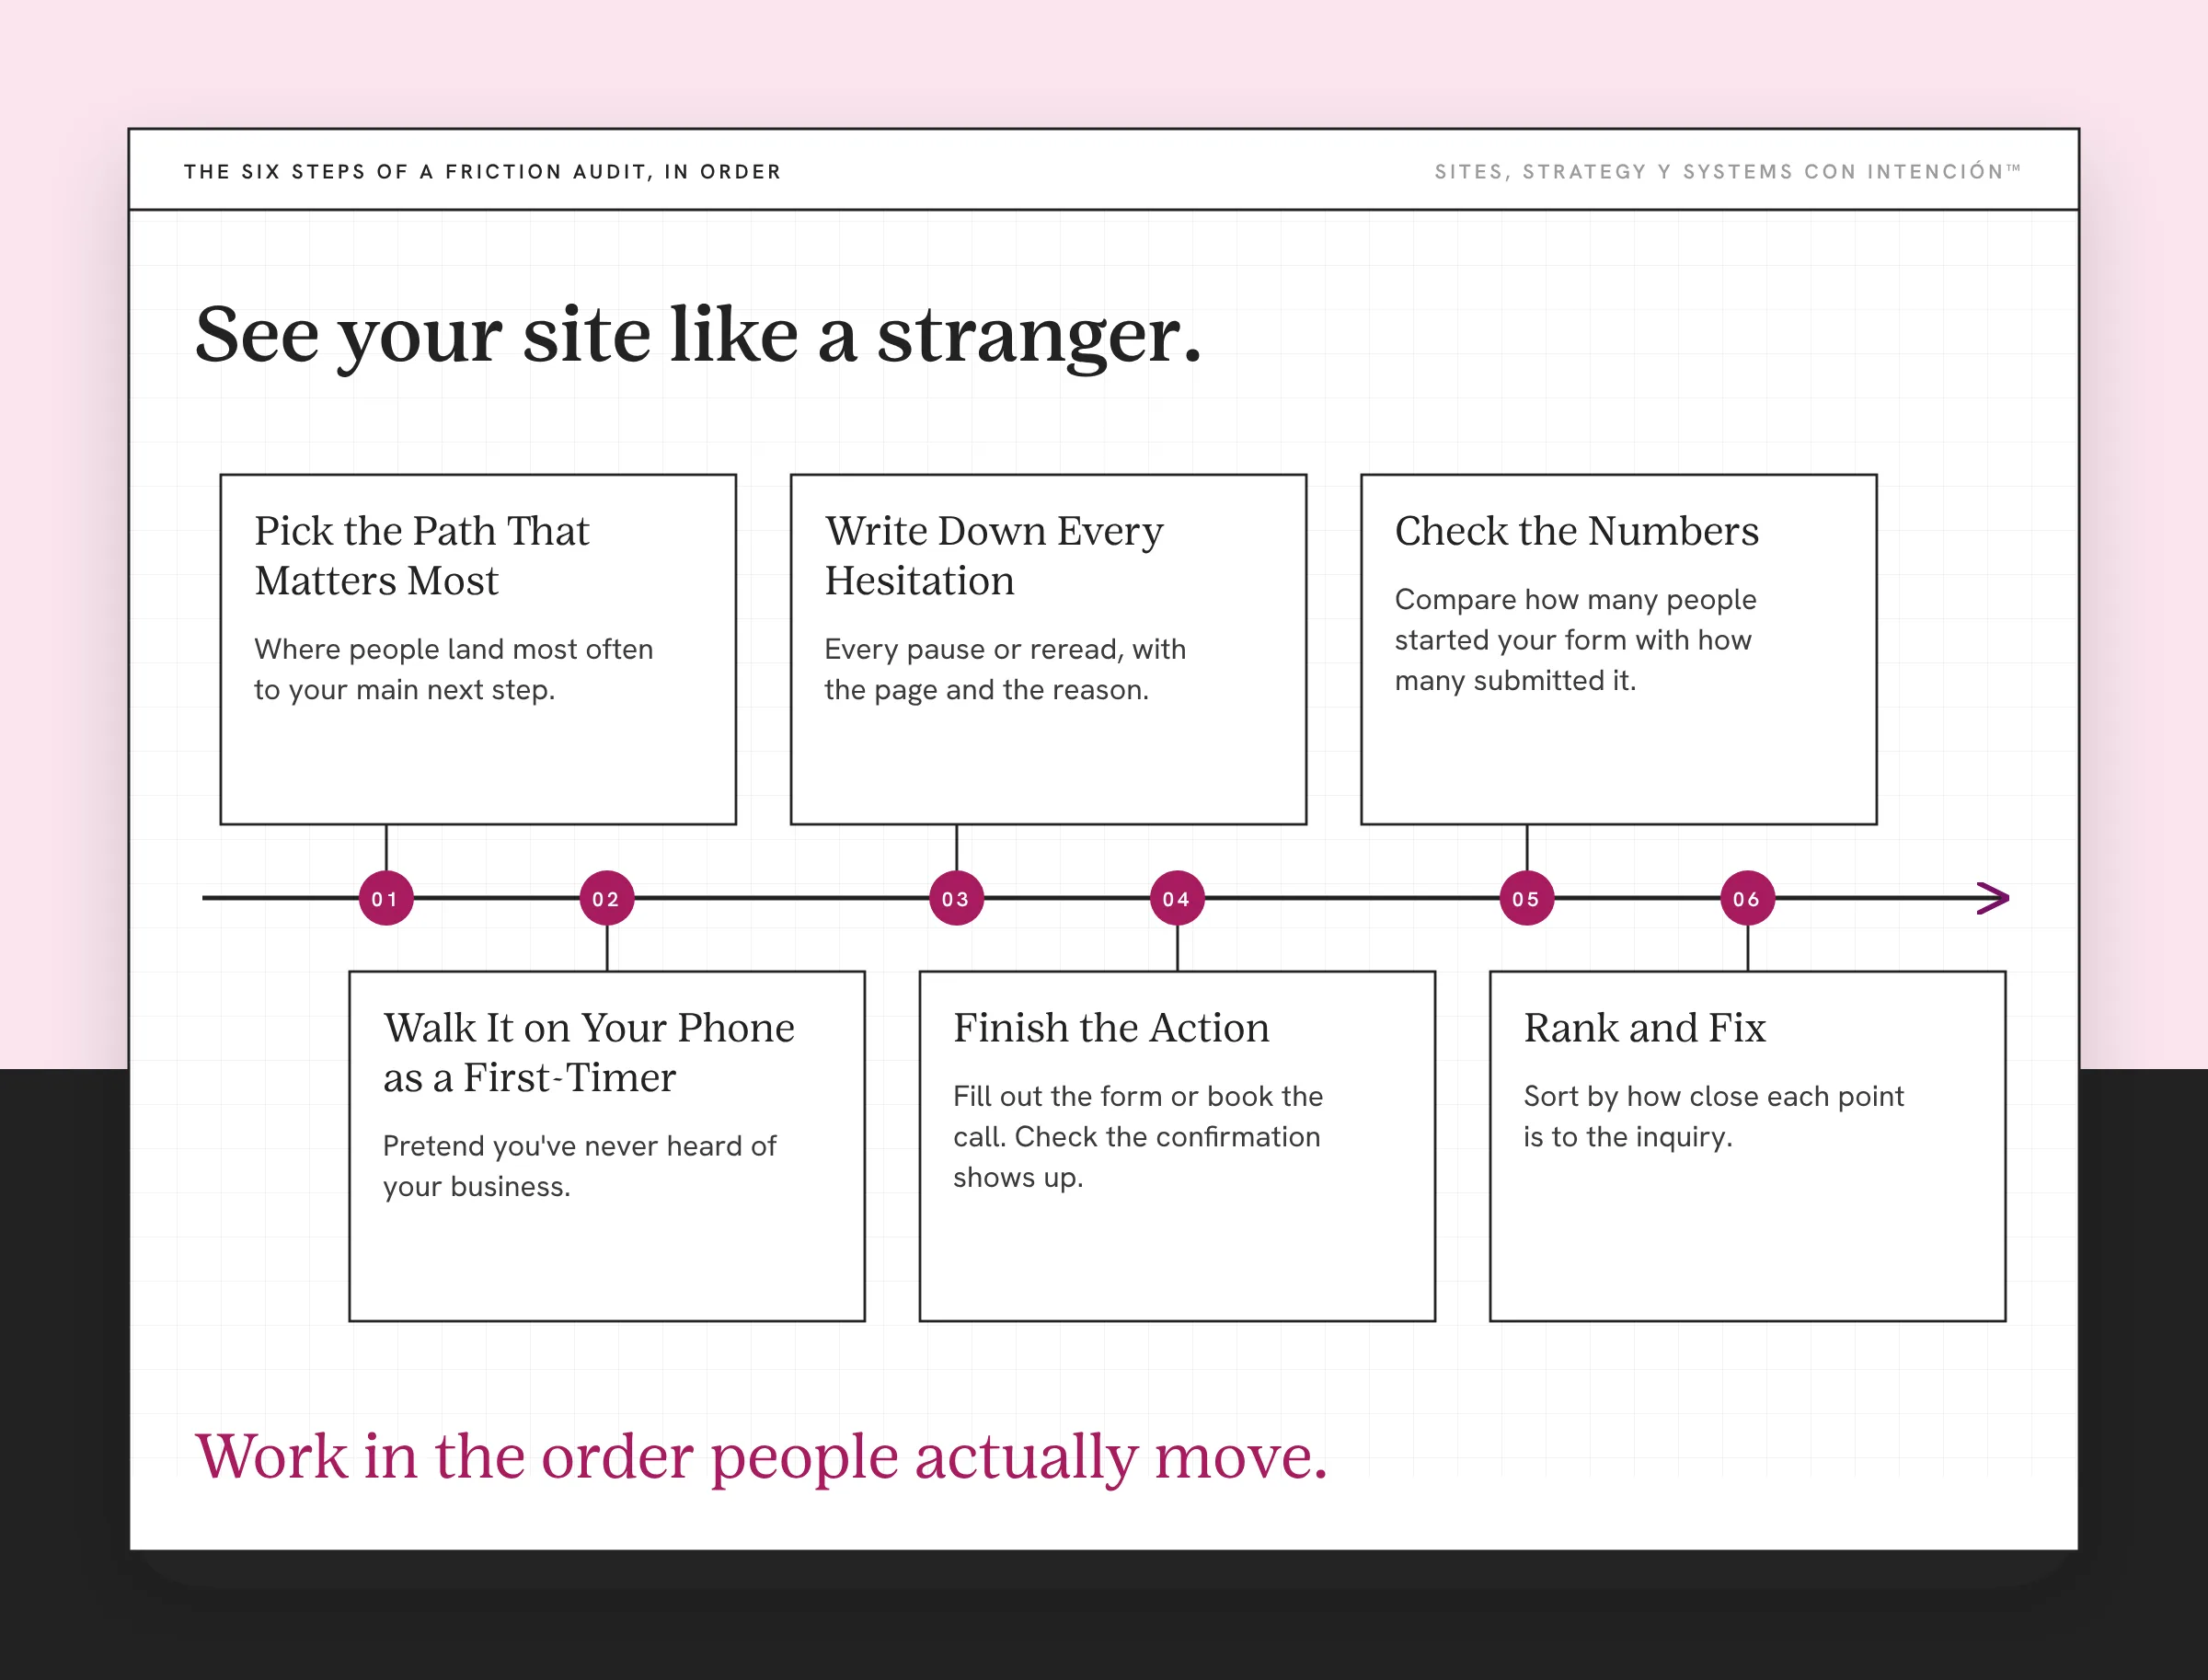The width and height of the screenshot is (2208, 1680).
Task: Click timeline marker 05
Action: tap(1527, 898)
